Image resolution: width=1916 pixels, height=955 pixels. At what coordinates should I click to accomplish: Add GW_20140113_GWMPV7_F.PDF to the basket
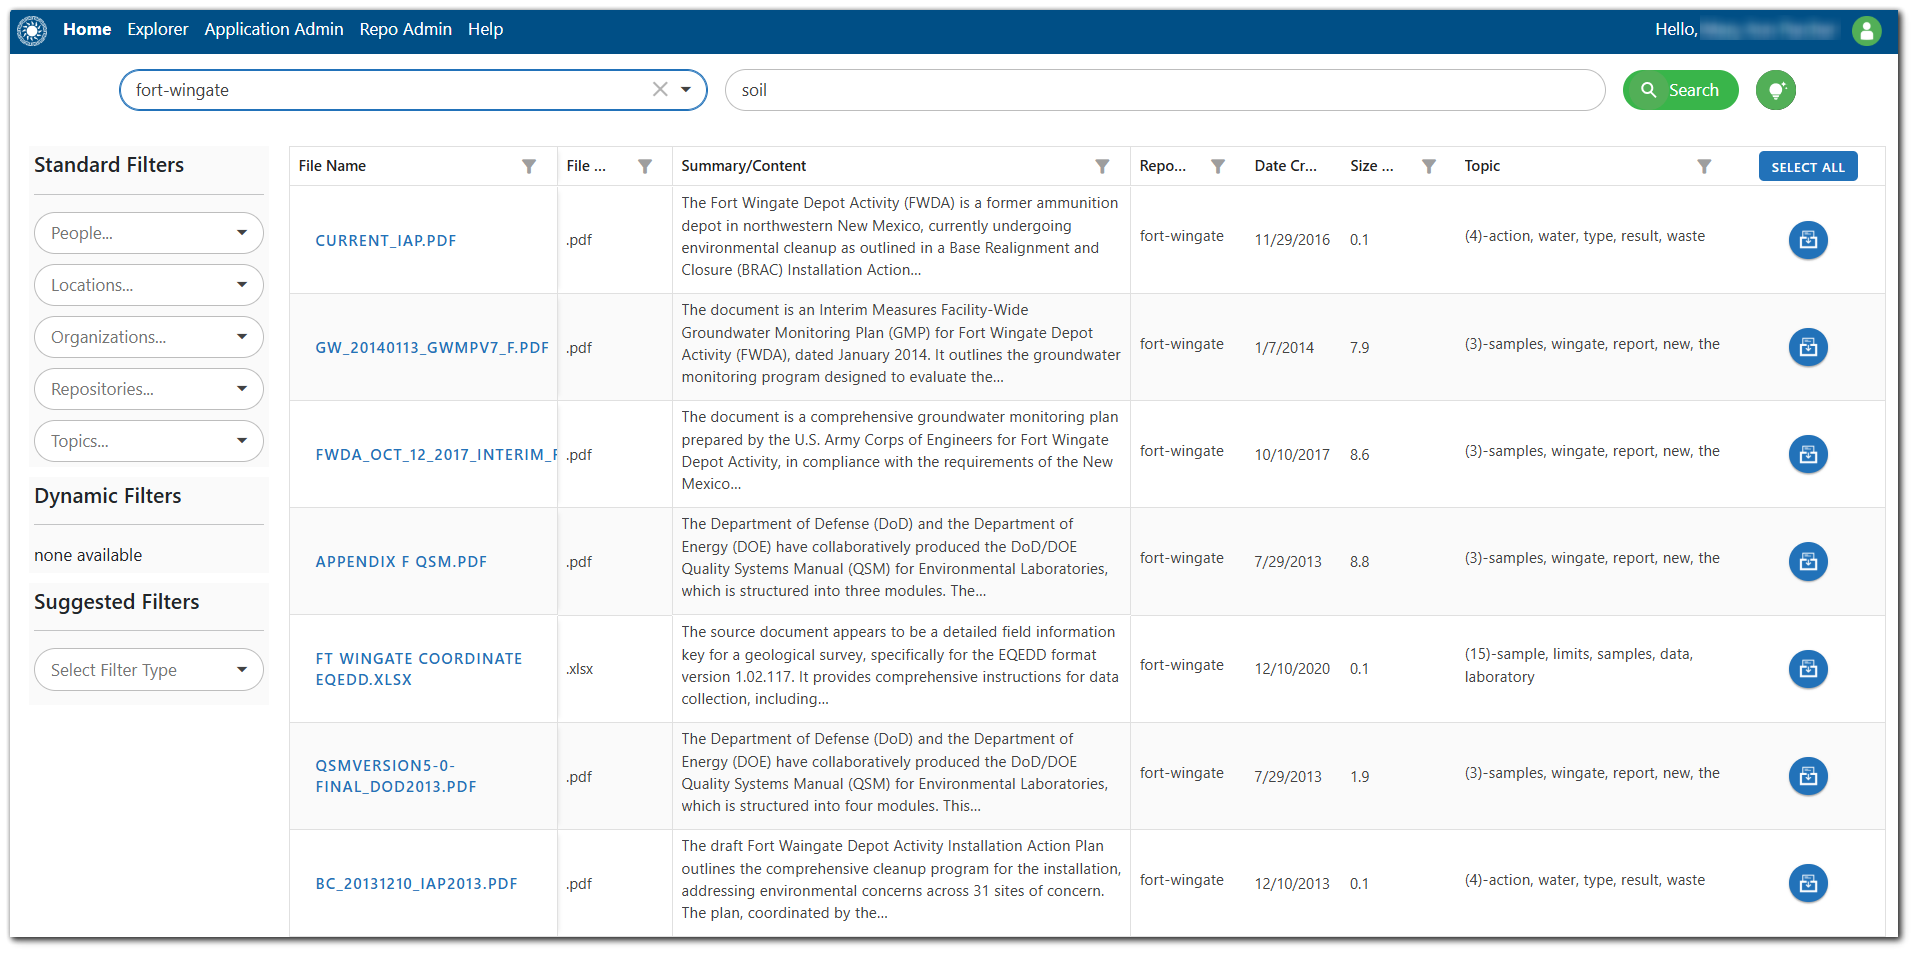coord(1808,347)
